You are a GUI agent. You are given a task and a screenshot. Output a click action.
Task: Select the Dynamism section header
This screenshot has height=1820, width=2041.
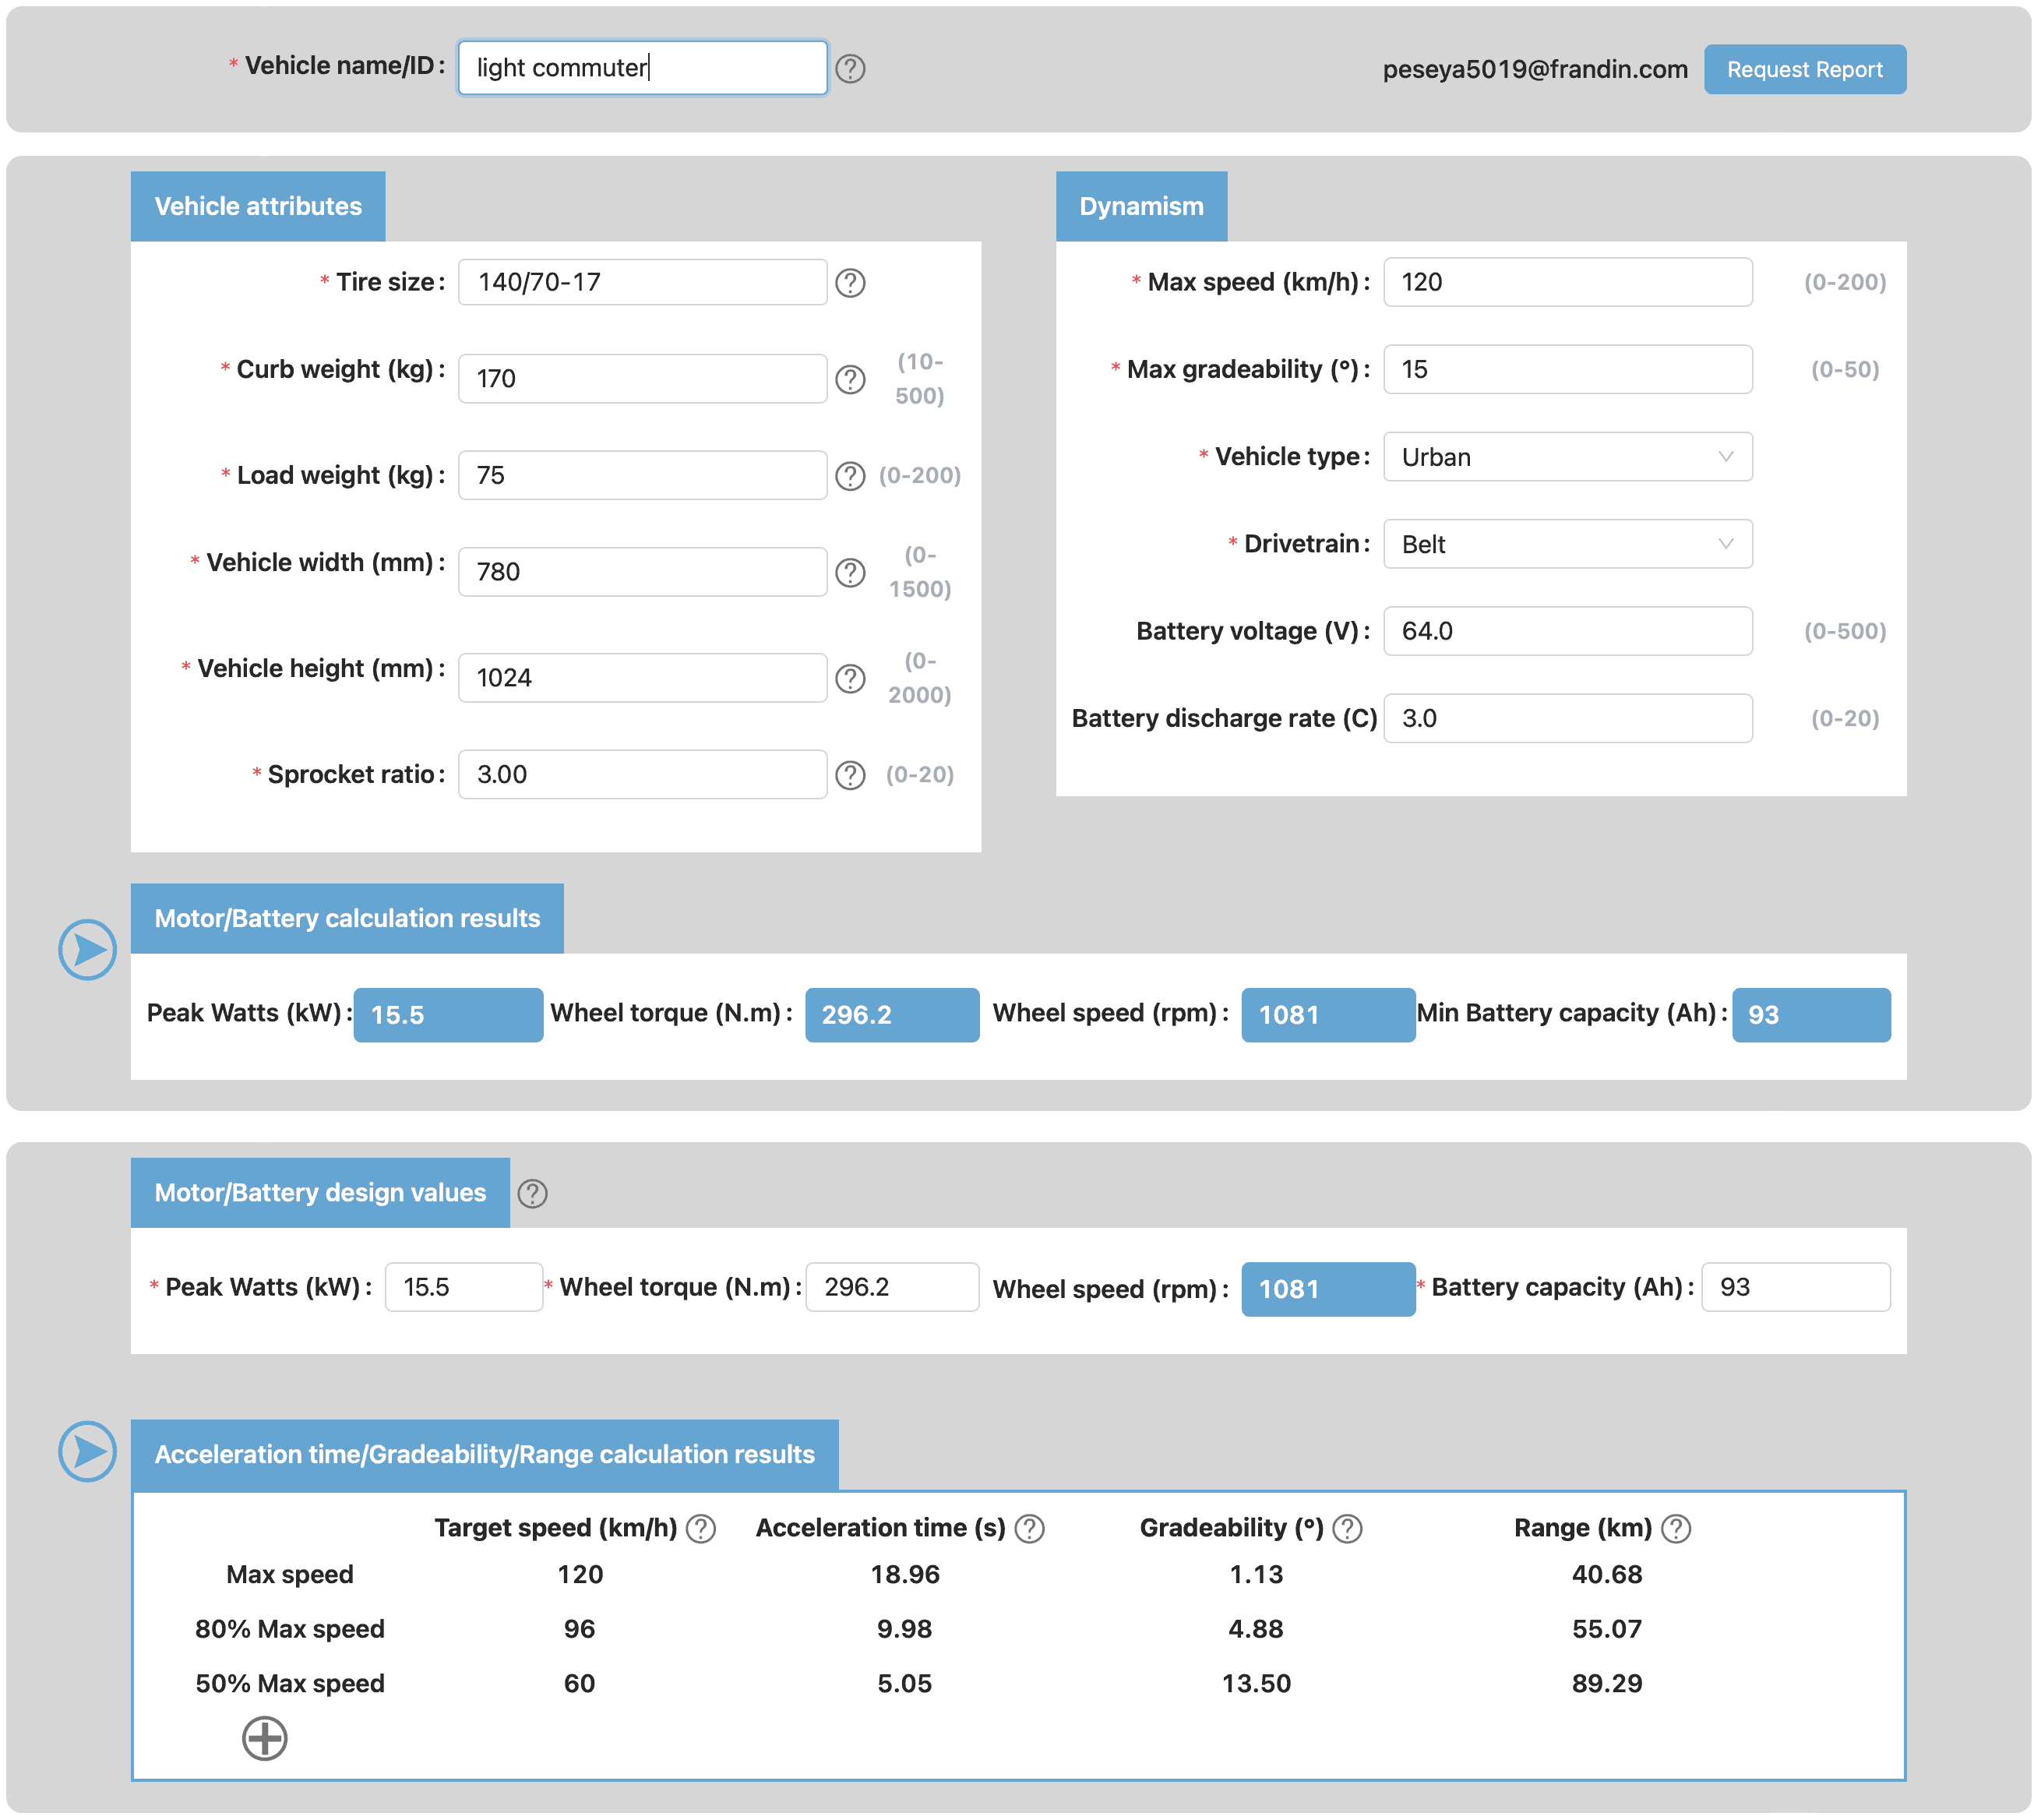coord(1141,206)
